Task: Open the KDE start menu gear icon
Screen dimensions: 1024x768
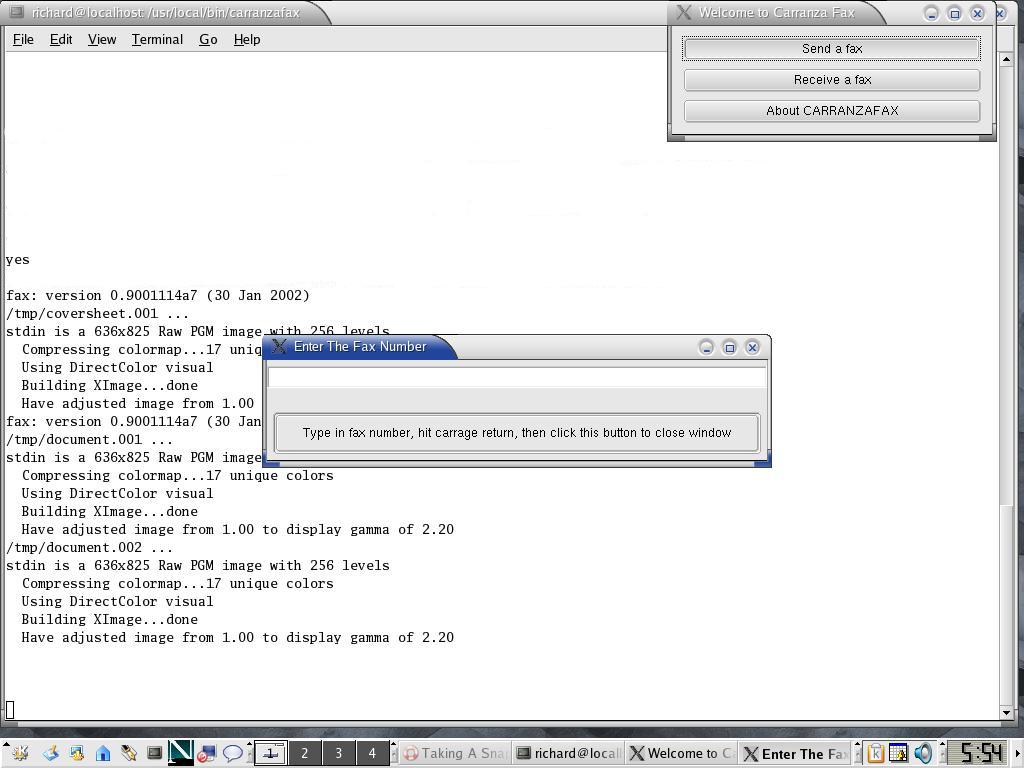Action: point(20,753)
